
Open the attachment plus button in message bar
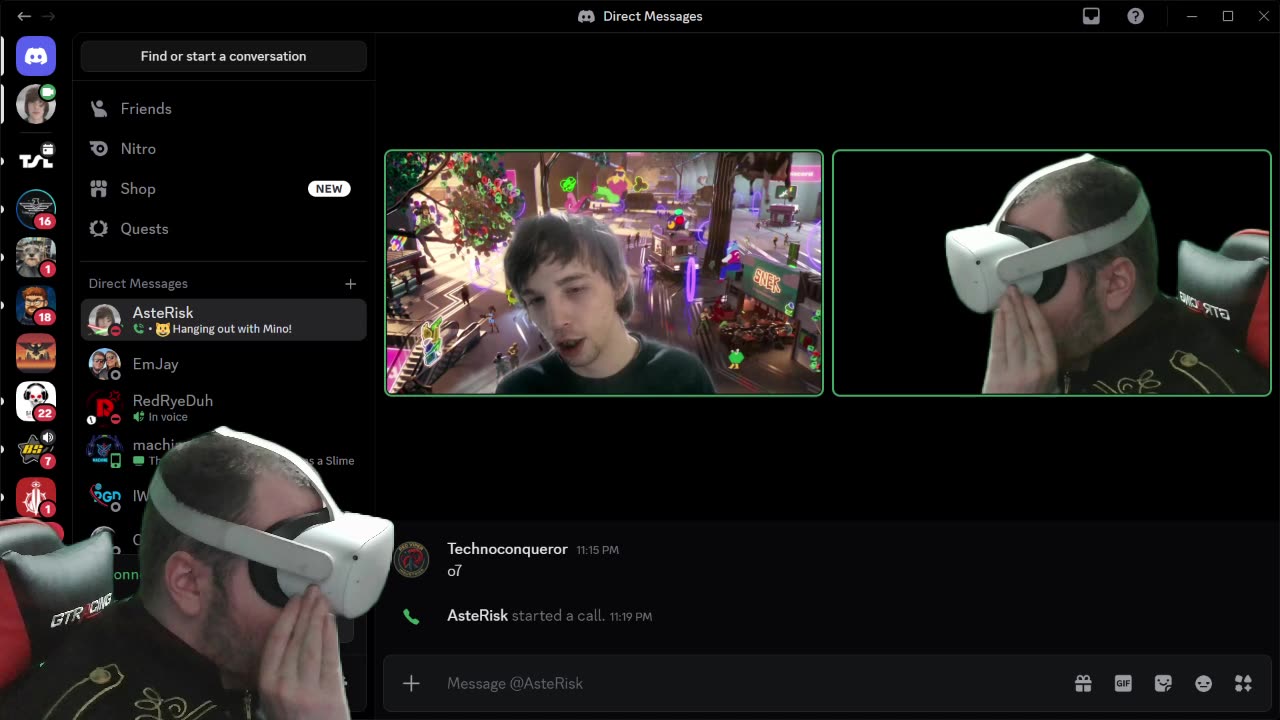click(411, 683)
